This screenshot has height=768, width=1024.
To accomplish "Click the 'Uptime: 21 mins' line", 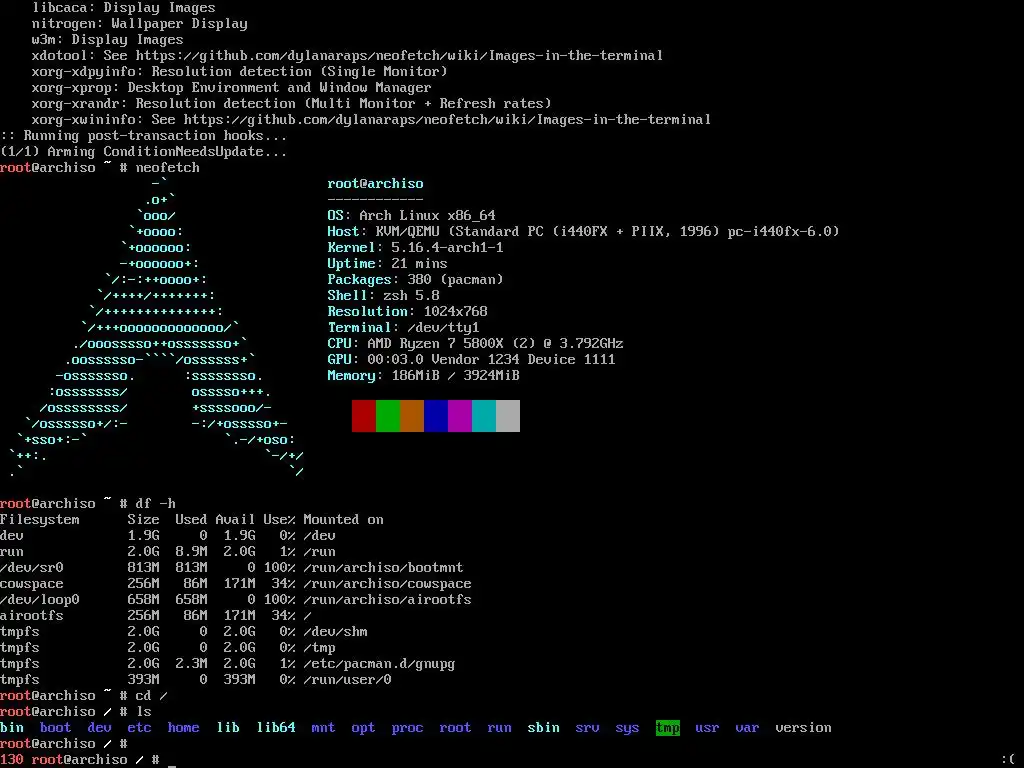I will click(387, 264).
